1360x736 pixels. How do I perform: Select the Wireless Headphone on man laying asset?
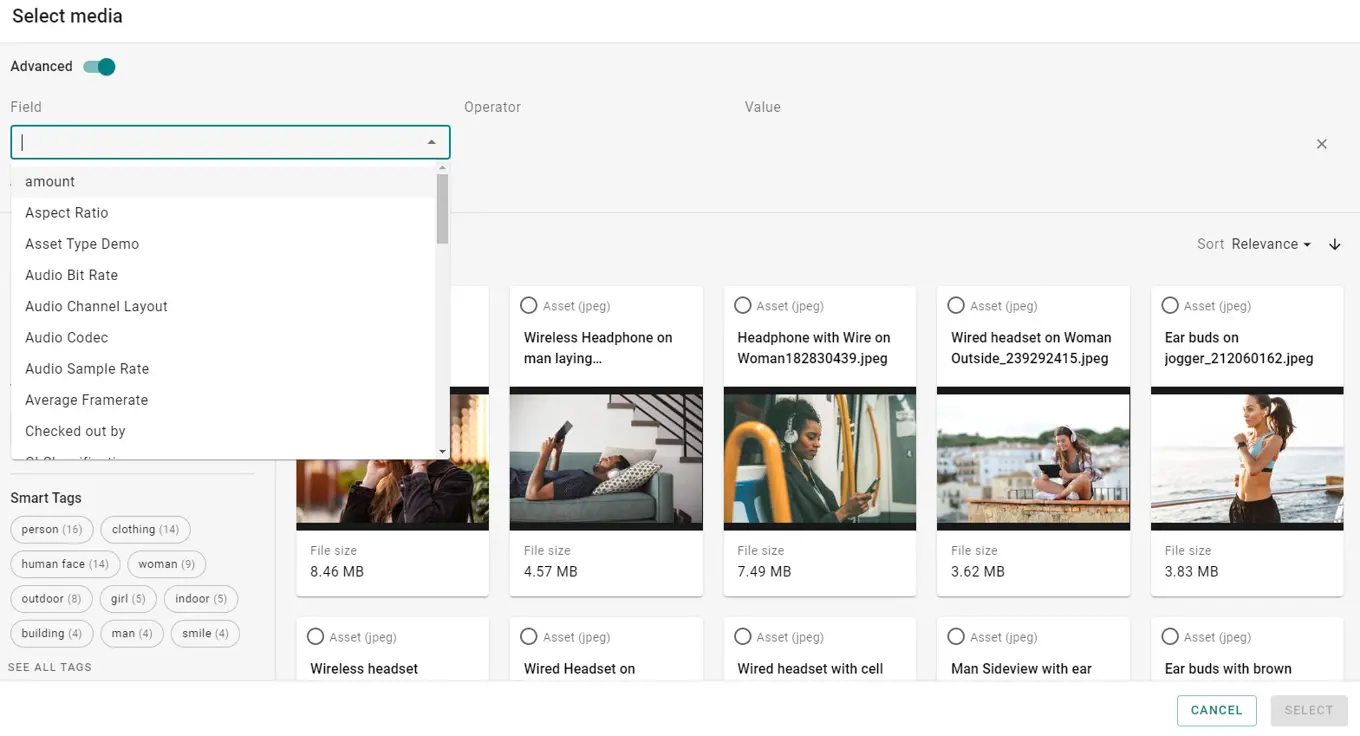pyautogui.click(x=529, y=305)
